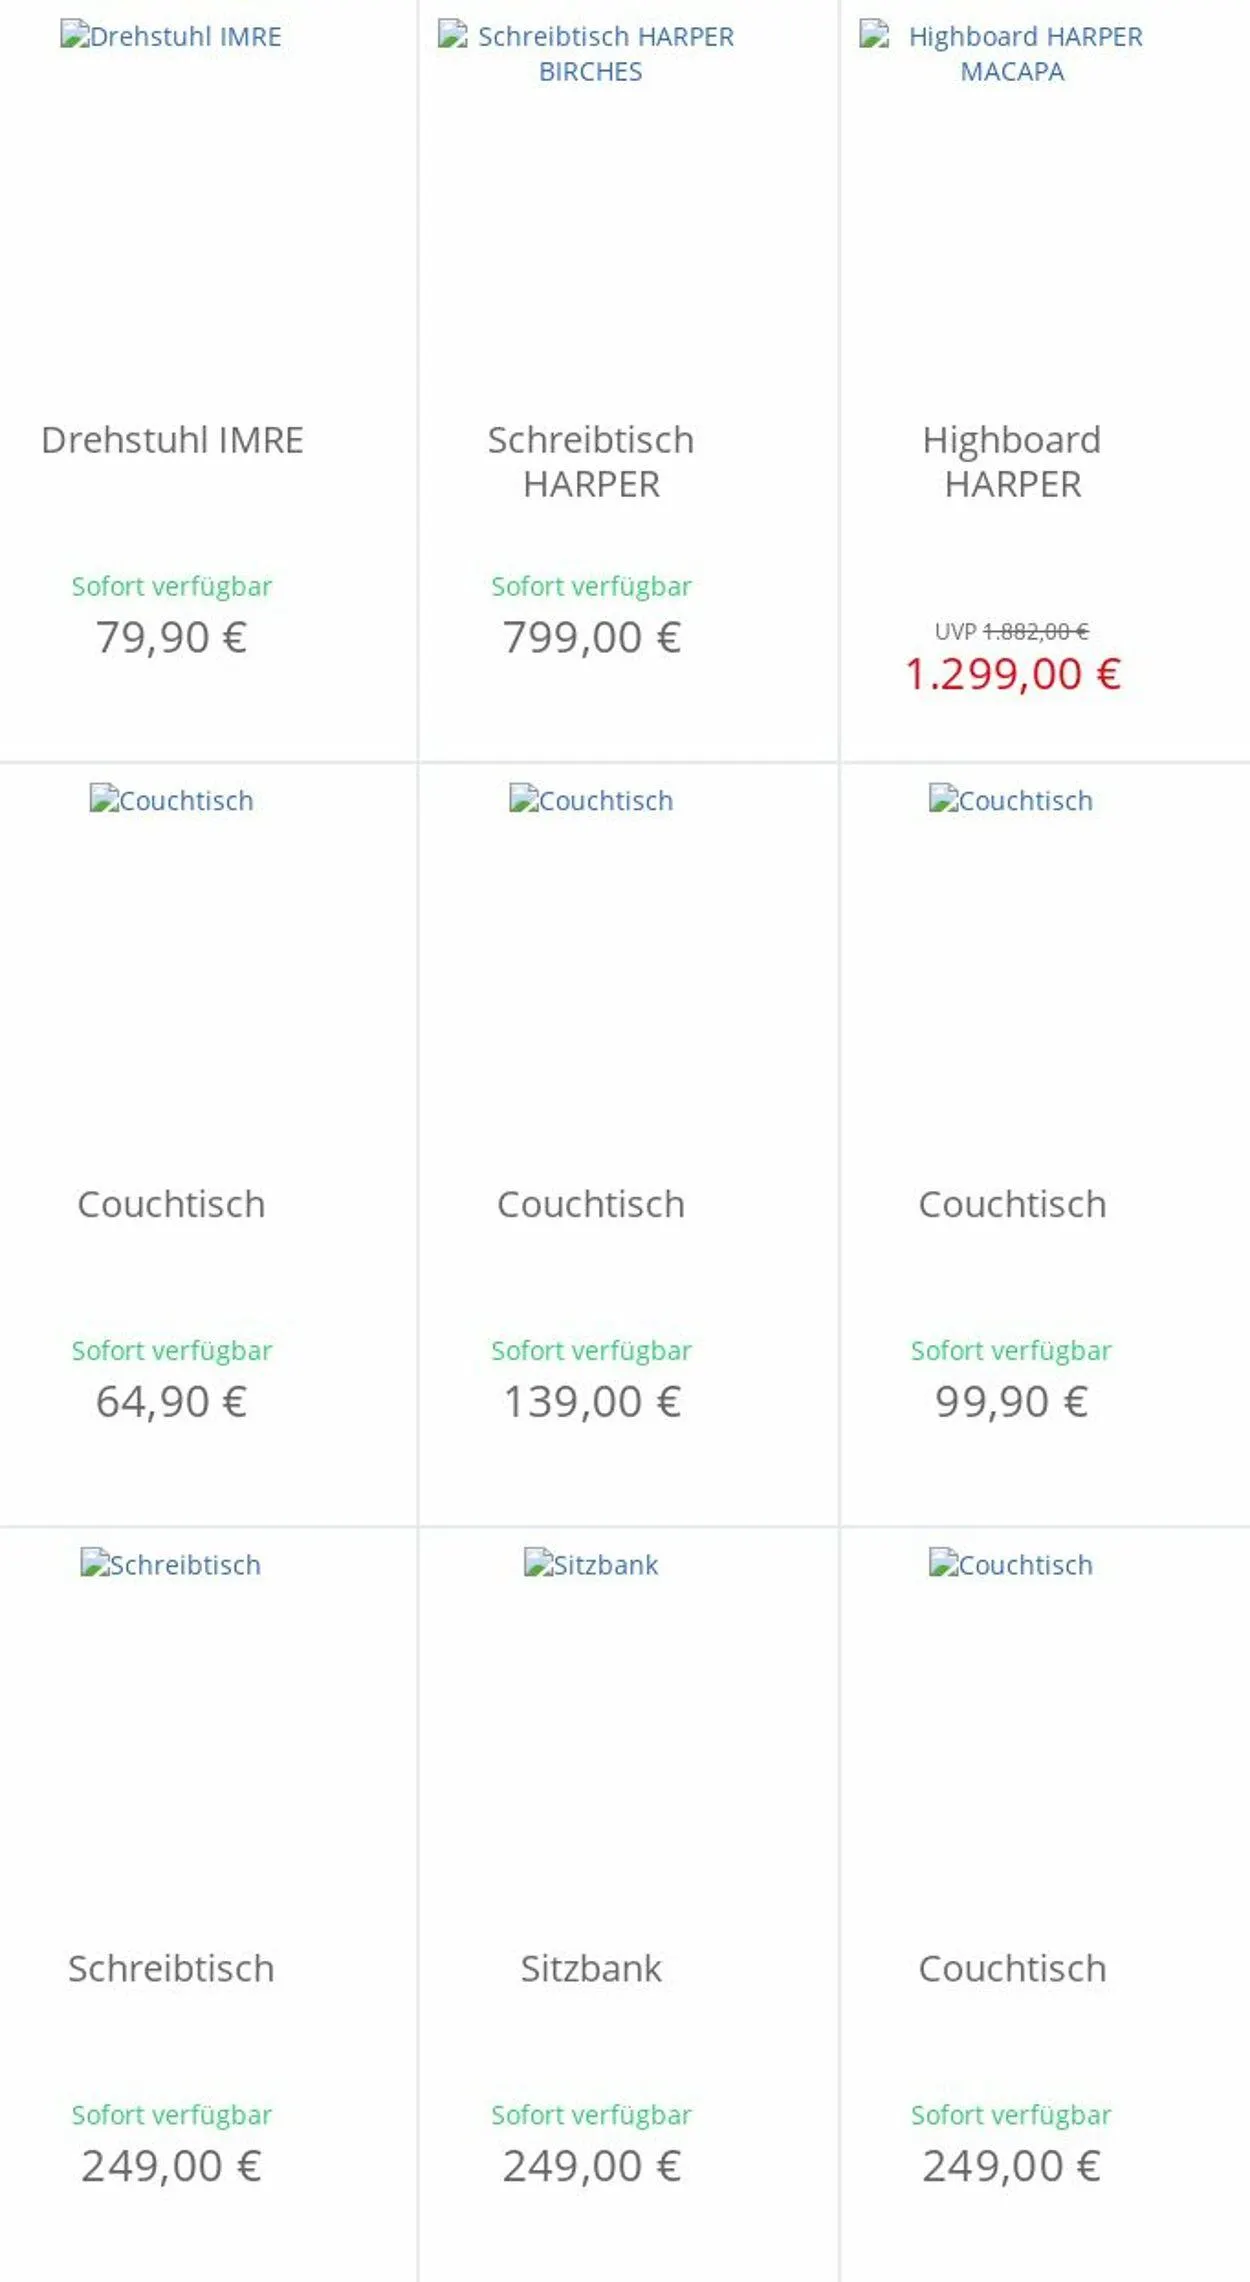This screenshot has width=1250, height=2282.
Task: Click image placeholder of the 249,00 € Schreibtisch
Action: pyautogui.click(x=171, y=1565)
